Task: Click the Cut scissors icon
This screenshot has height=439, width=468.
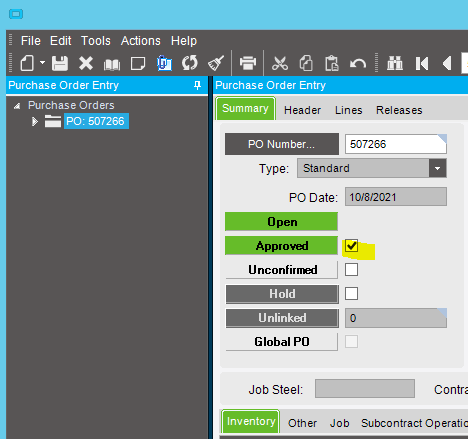Action: click(280, 63)
